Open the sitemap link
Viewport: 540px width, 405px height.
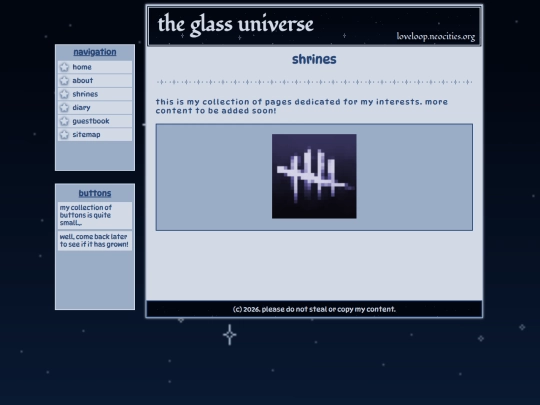click(x=86, y=135)
